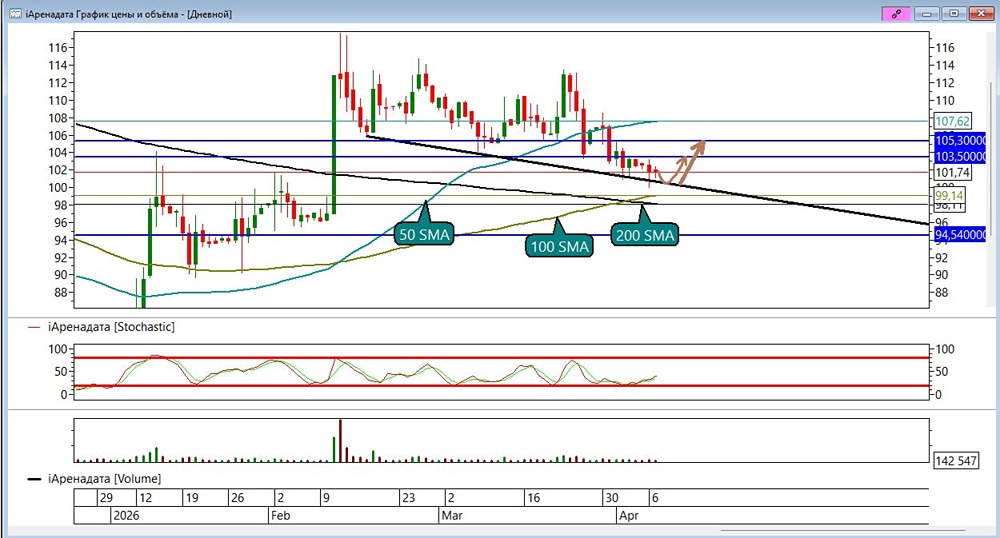Click the 19 date label on time axis
Viewport: 1000px width, 538px height.
tap(191, 498)
